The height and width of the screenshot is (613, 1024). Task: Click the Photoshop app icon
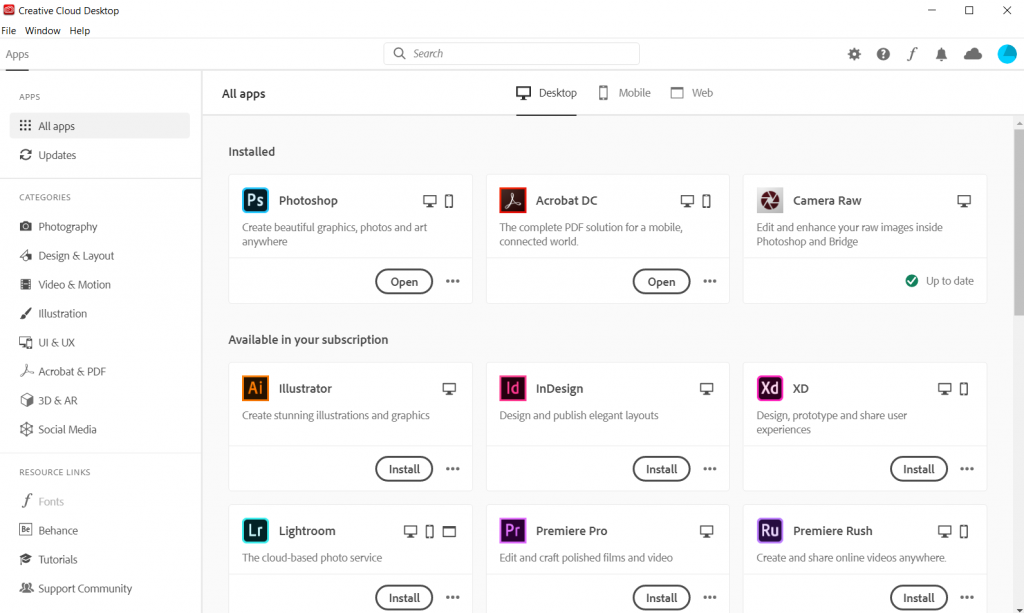tap(255, 200)
